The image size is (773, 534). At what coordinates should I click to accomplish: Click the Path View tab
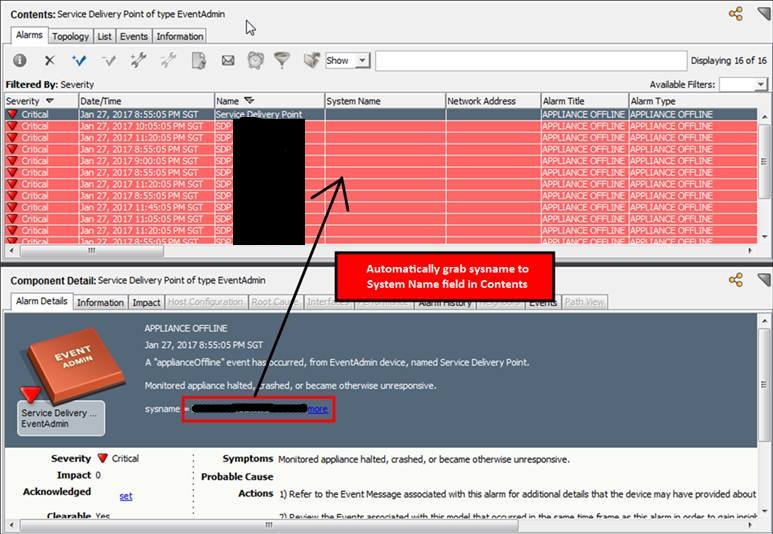point(584,302)
